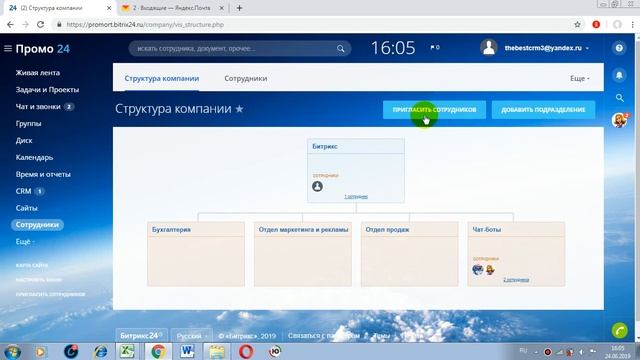Click the search magnifier in the search field
Viewport: 640px width, 360px height.
[340, 49]
